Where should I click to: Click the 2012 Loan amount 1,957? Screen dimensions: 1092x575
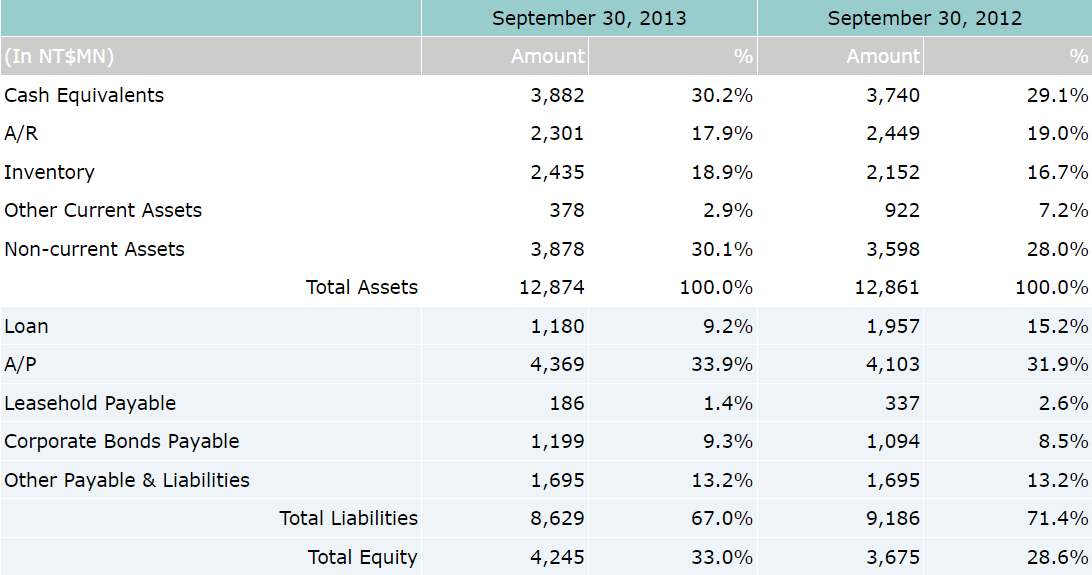(893, 326)
